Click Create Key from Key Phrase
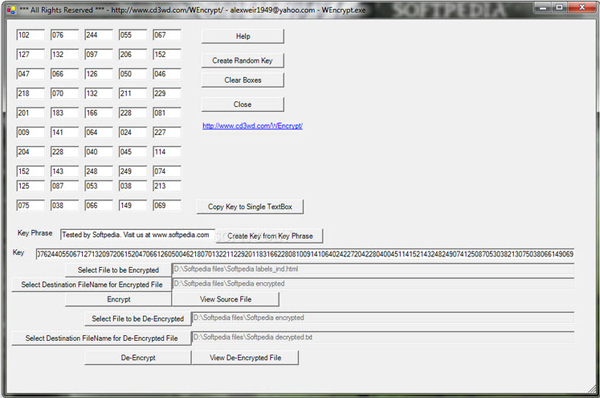The width and height of the screenshot is (600, 398). click(x=270, y=236)
